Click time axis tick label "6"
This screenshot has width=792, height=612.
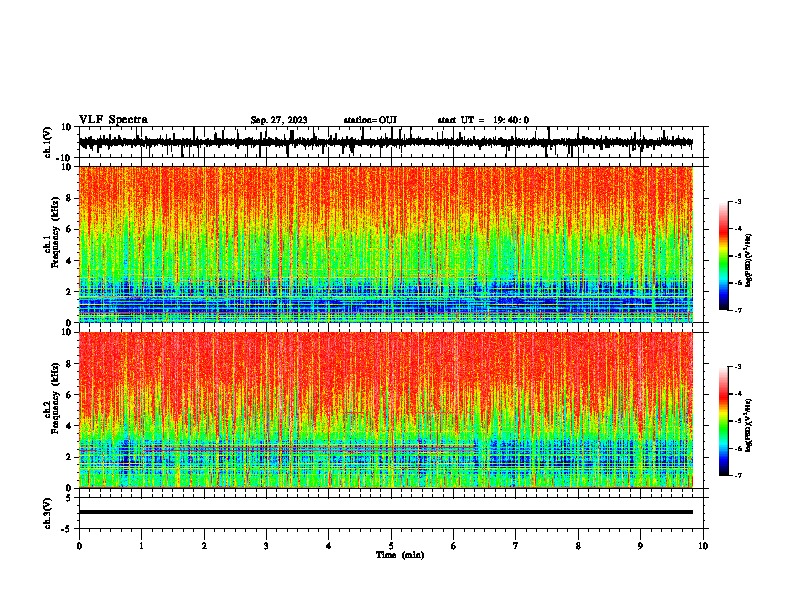(453, 546)
